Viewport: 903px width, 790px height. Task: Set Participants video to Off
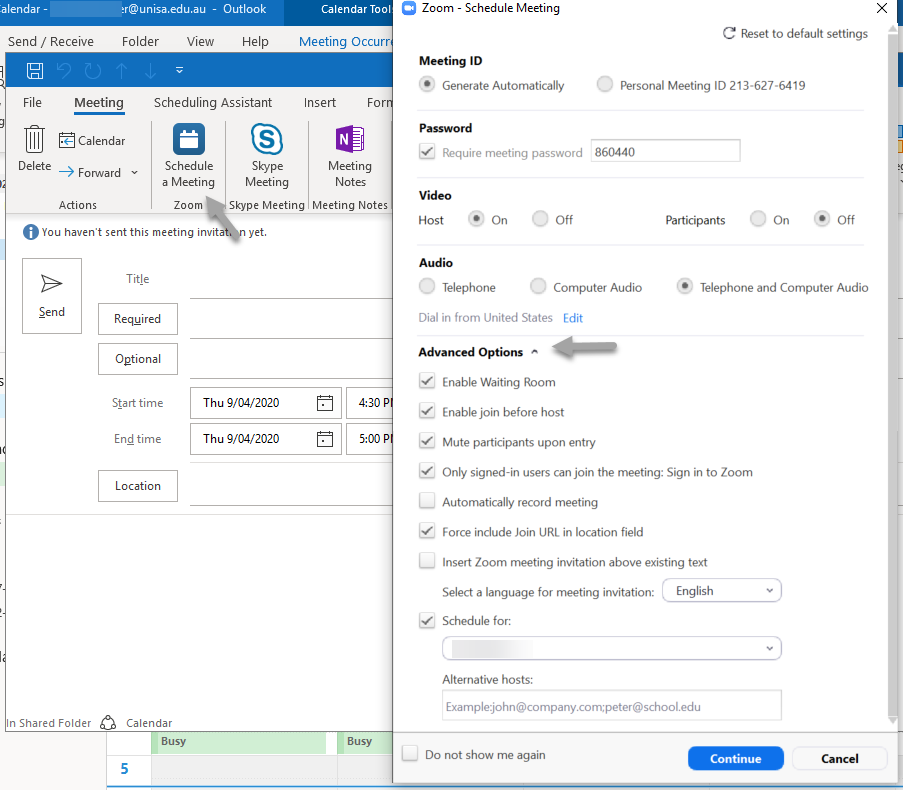point(822,219)
